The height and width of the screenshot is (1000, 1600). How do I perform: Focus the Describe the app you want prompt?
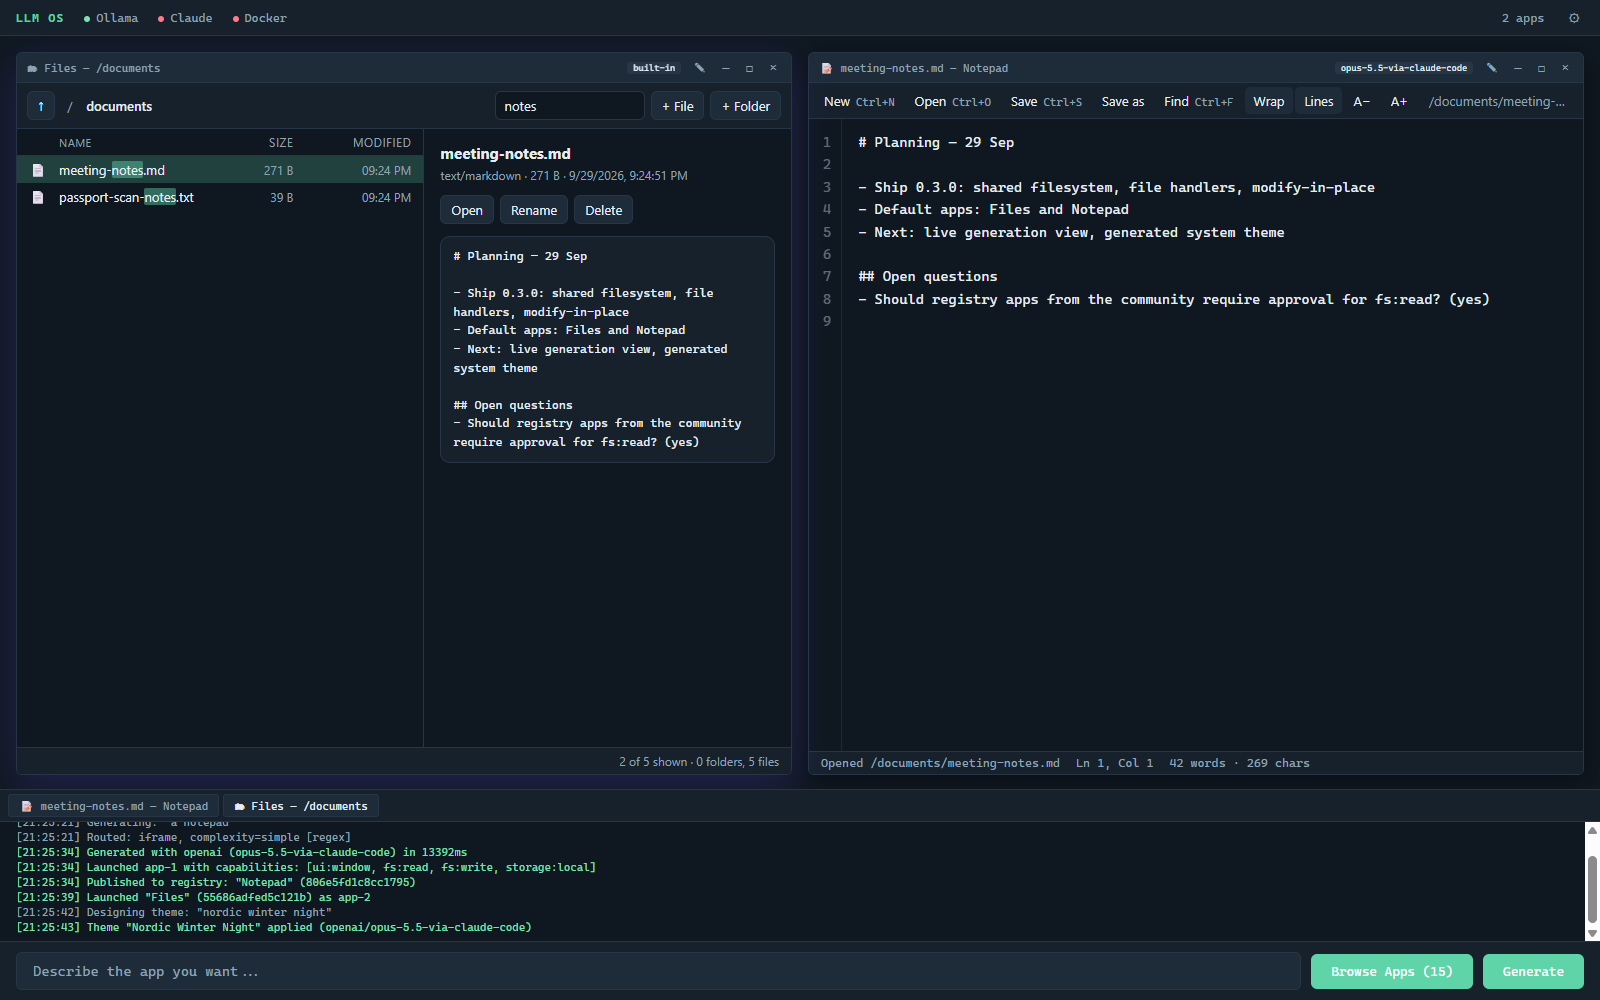(658, 971)
